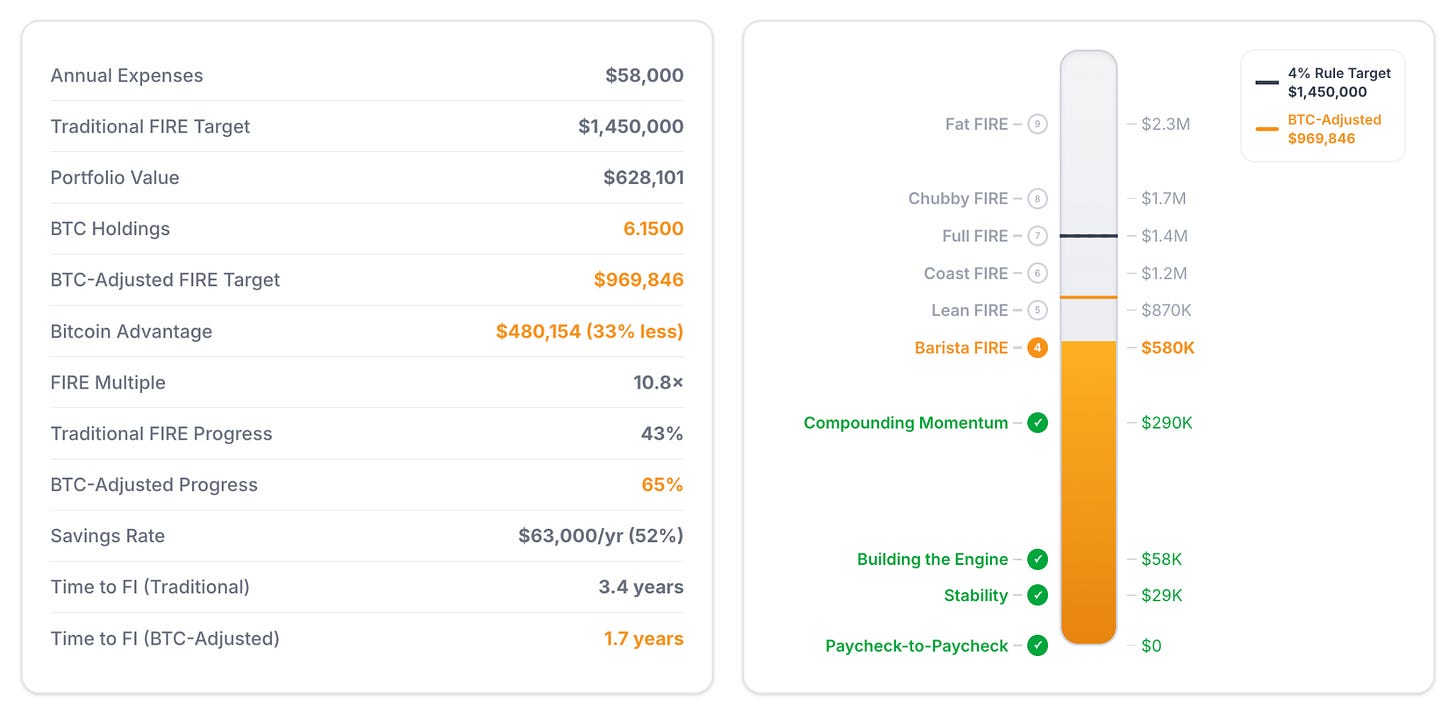Click the green check beside Paycheck-to-Paycheck
Viewport: 1456px width, 717px height.
pyautogui.click(x=1038, y=646)
